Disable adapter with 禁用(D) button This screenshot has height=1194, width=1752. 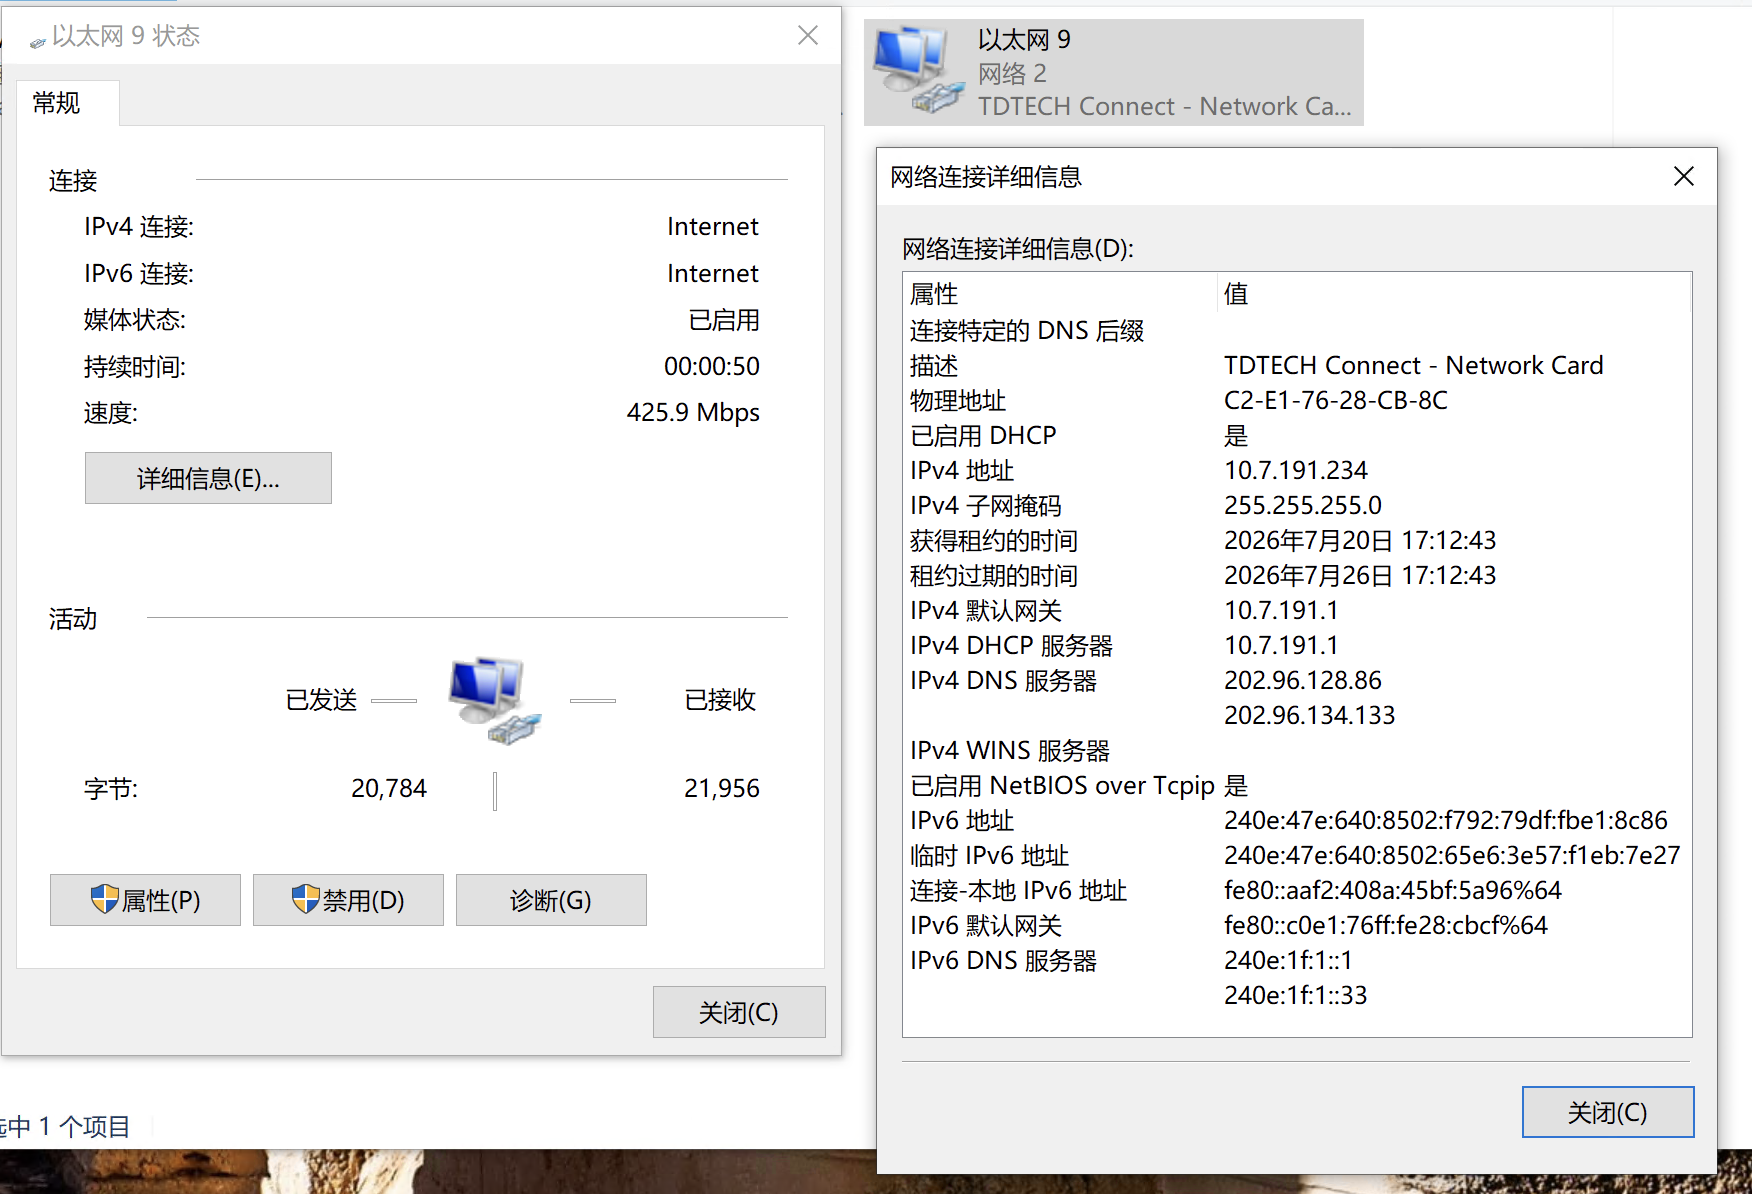[x=348, y=900]
